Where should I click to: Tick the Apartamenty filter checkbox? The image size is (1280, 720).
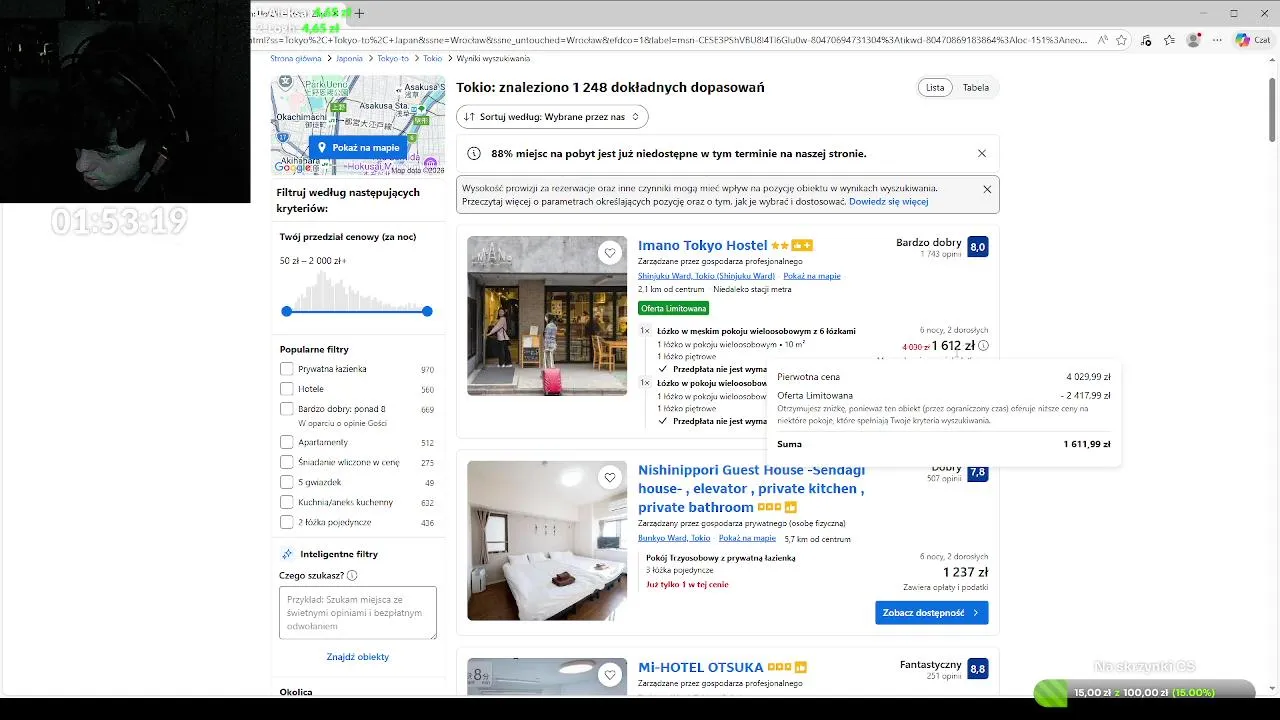coord(287,442)
